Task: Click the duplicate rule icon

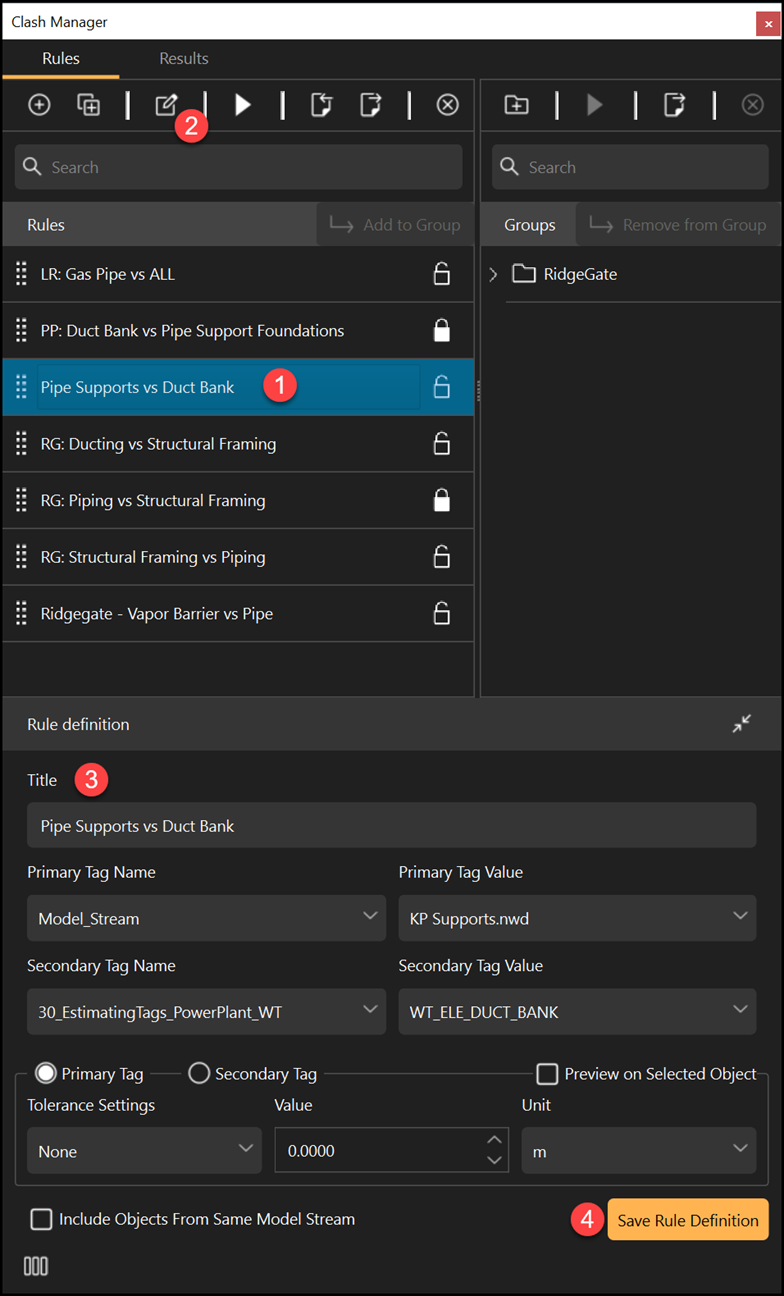Action: click(x=89, y=105)
